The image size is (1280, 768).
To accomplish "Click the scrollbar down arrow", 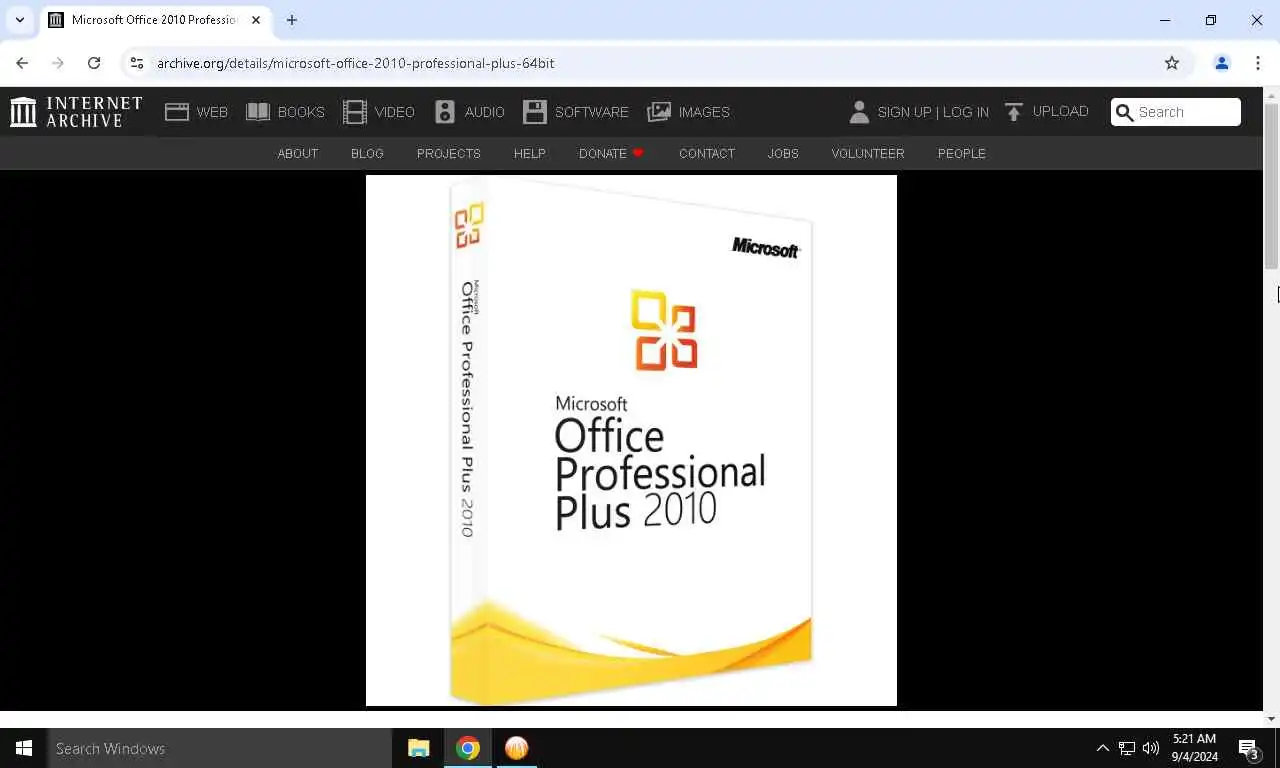I will point(1271,719).
